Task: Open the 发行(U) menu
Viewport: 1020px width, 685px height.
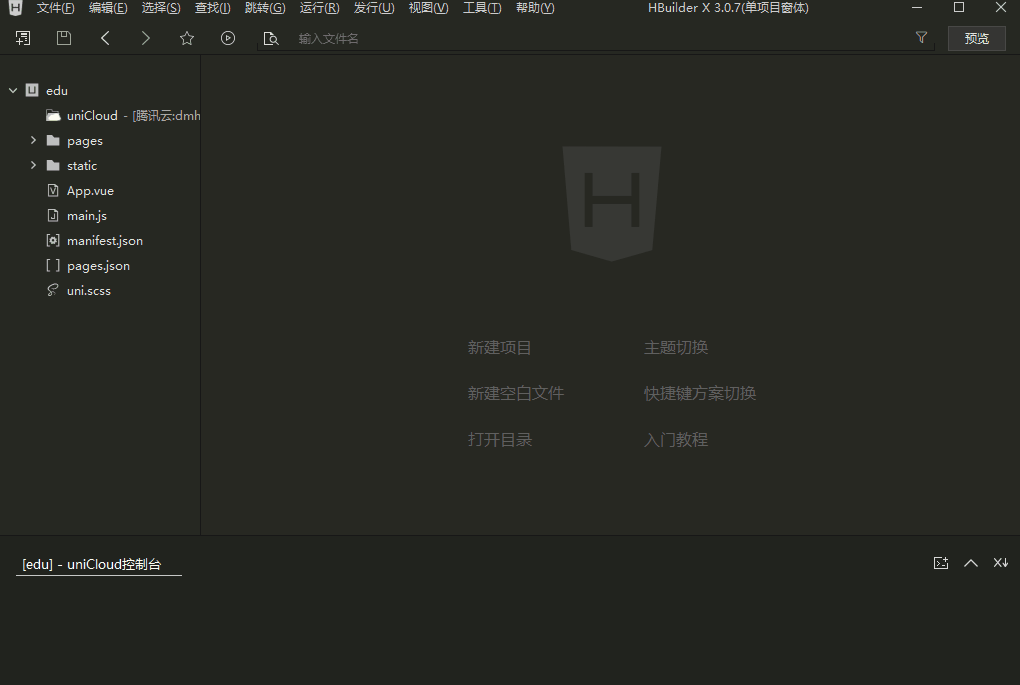Action: pos(374,8)
